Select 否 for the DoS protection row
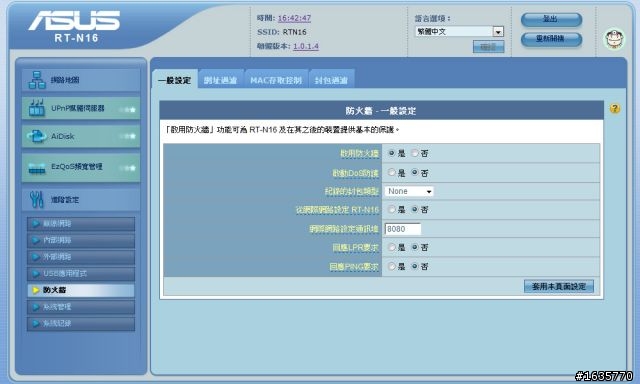640x384 pixels. [x=415, y=173]
